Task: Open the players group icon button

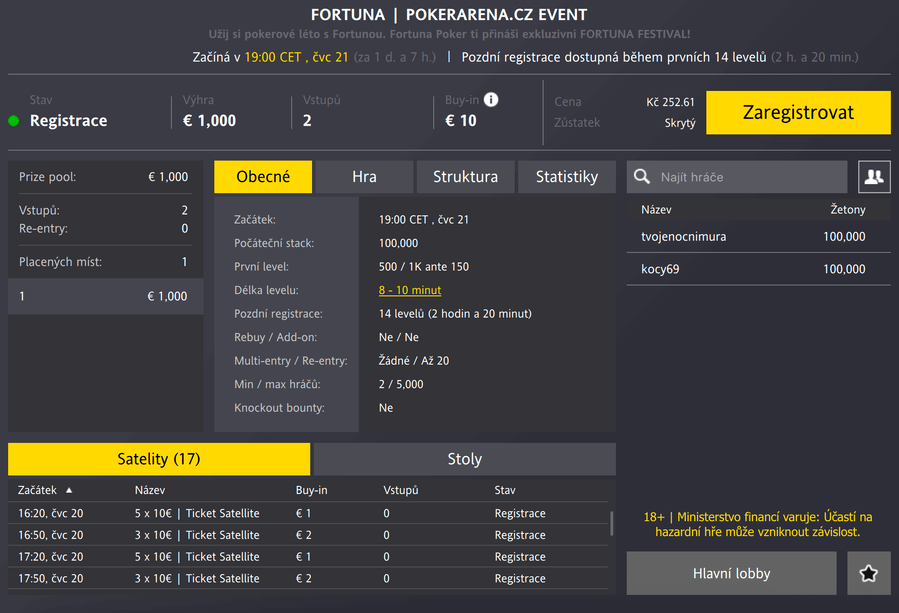Action: coord(874,177)
